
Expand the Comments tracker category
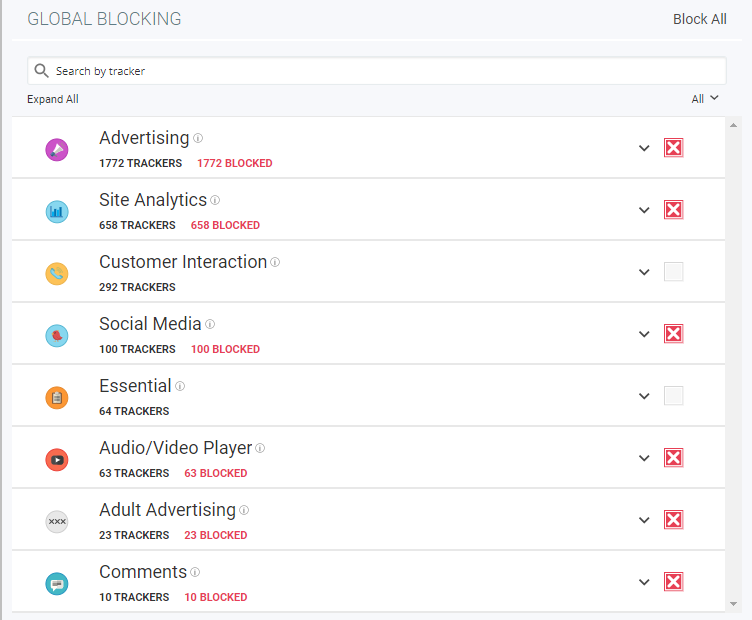click(x=644, y=582)
